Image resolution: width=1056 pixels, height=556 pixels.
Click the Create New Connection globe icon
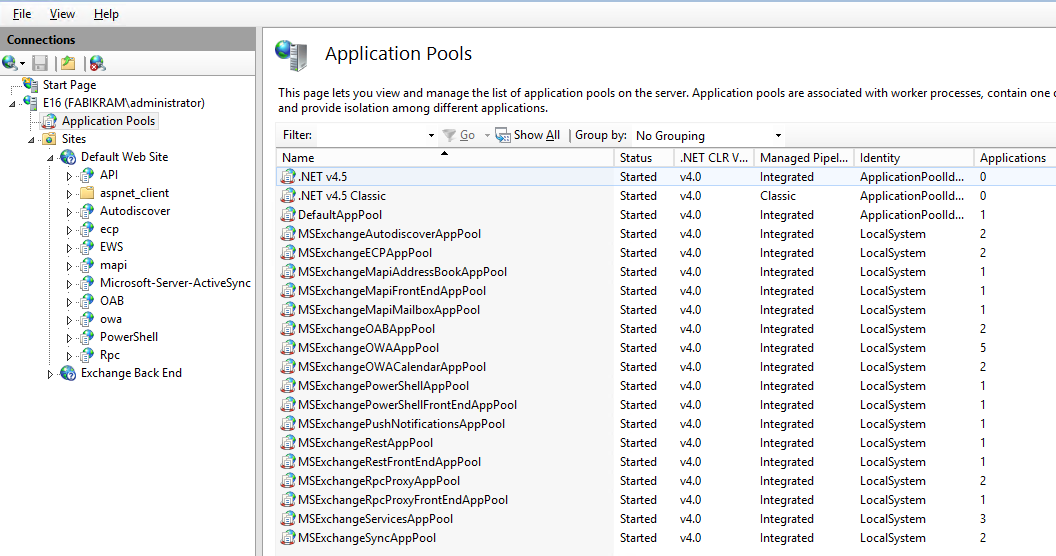pos(10,63)
